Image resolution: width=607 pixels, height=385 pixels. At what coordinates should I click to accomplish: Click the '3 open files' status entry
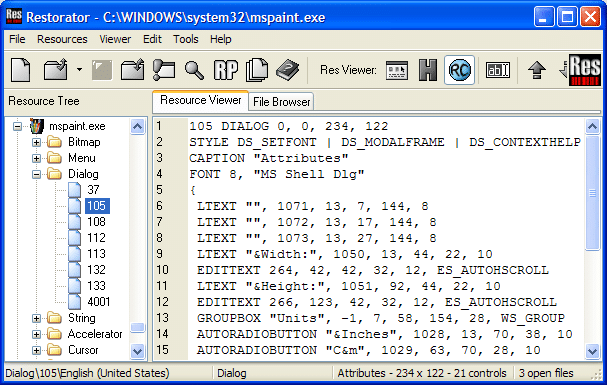click(546, 373)
